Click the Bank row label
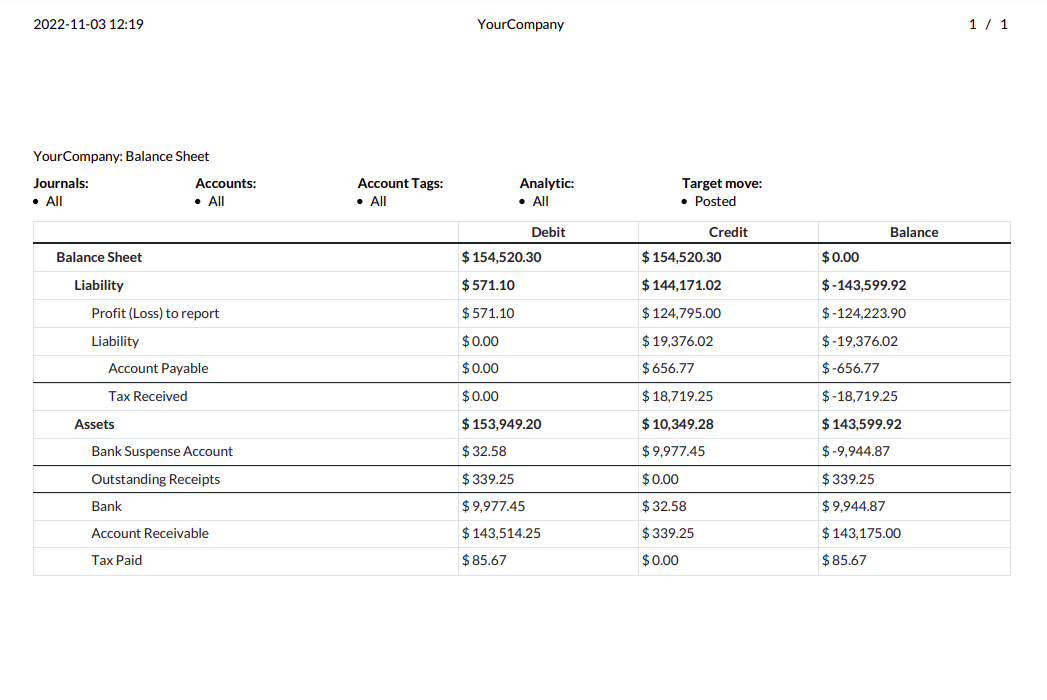 pos(106,506)
